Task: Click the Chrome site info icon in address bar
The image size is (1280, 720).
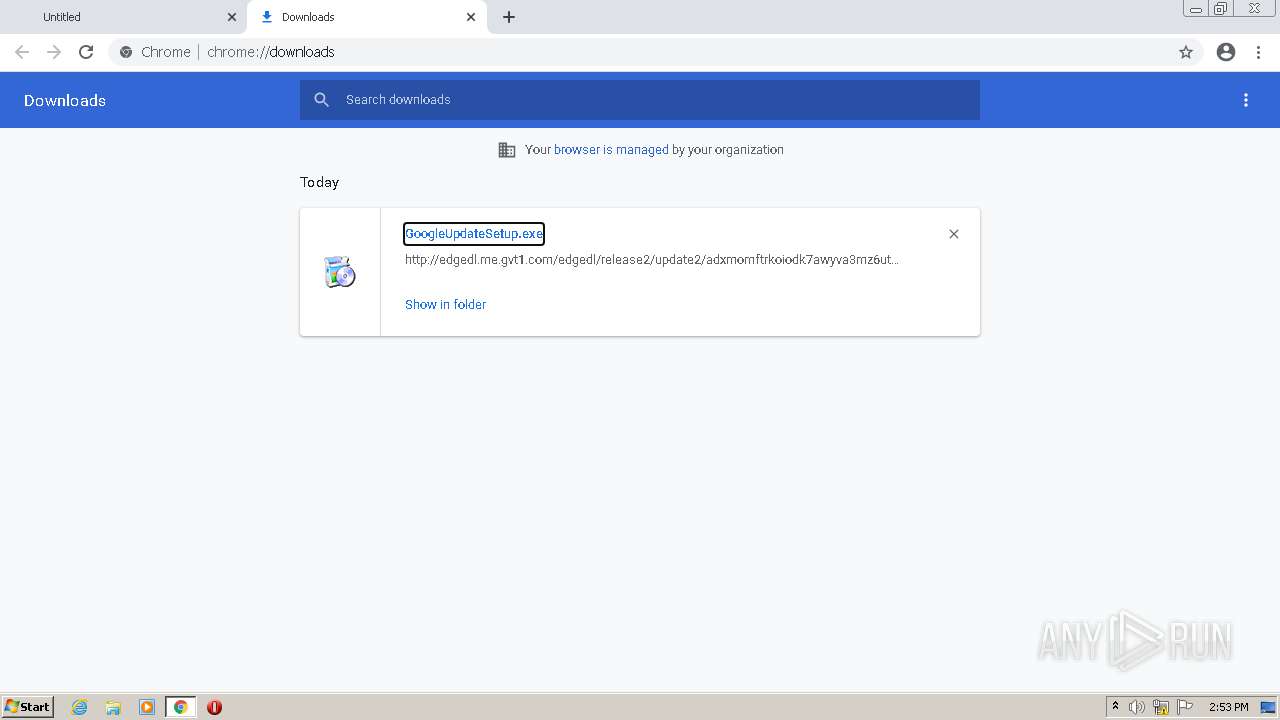Action: click(x=126, y=52)
